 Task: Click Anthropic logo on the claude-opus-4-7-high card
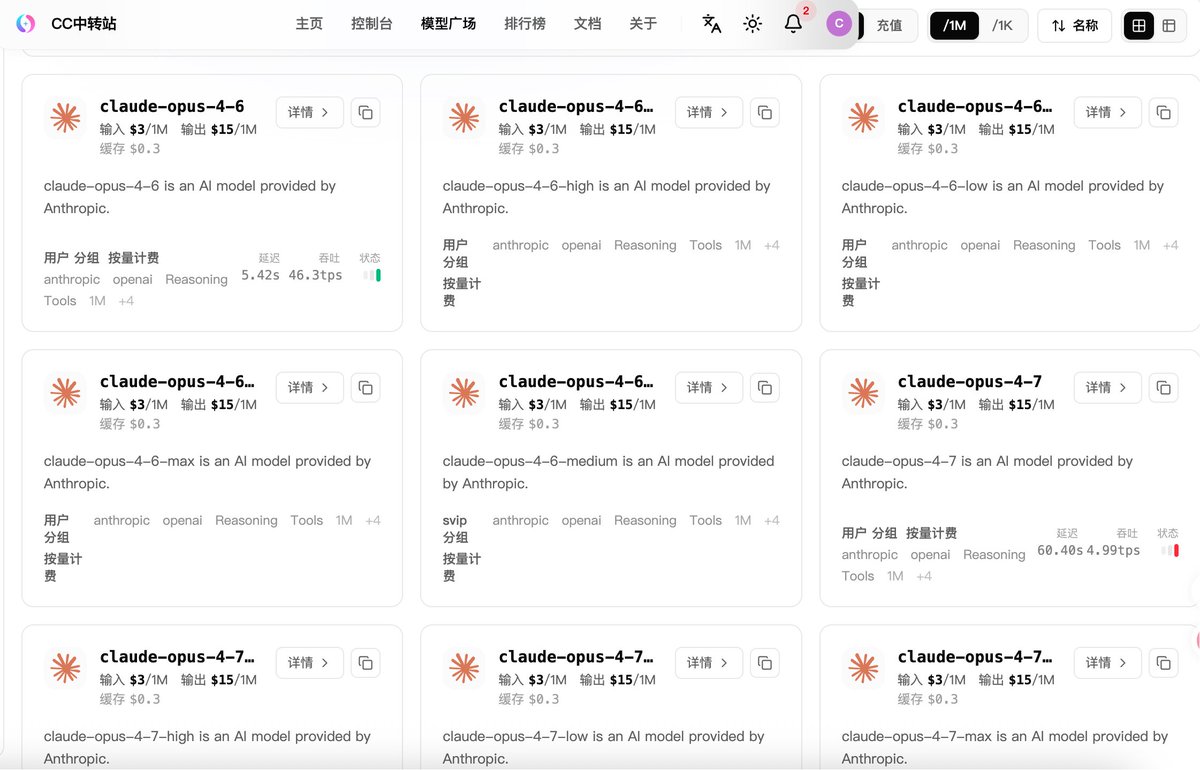point(65,668)
